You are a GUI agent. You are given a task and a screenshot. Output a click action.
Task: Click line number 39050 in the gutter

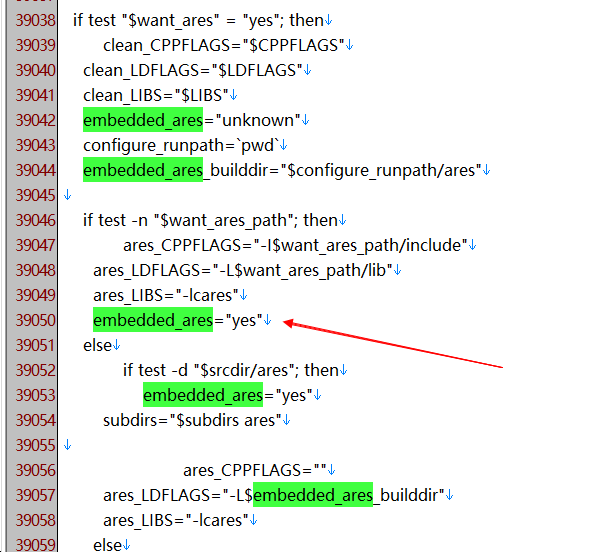coord(33,320)
